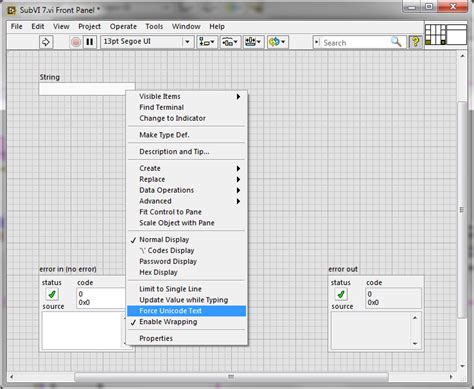Open the View menu
Image resolution: width=474 pixels, height=389 pixels.
click(61, 26)
